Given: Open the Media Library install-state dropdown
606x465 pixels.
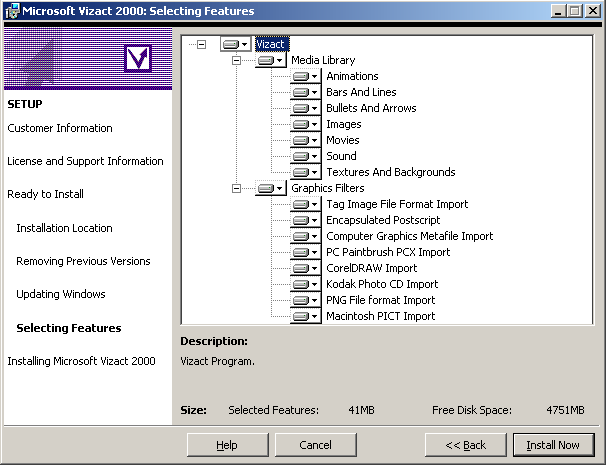Looking at the screenshot, I should tap(271, 60).
